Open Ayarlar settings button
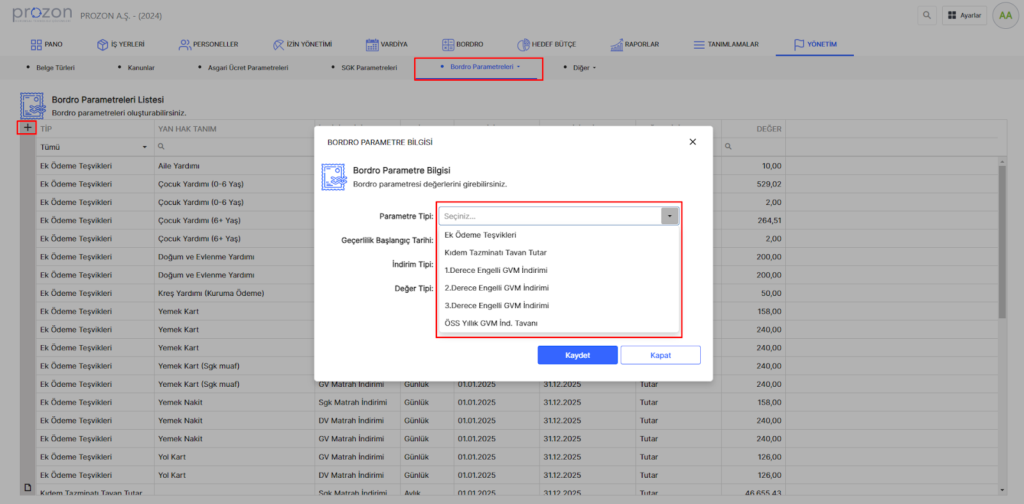 964,16
